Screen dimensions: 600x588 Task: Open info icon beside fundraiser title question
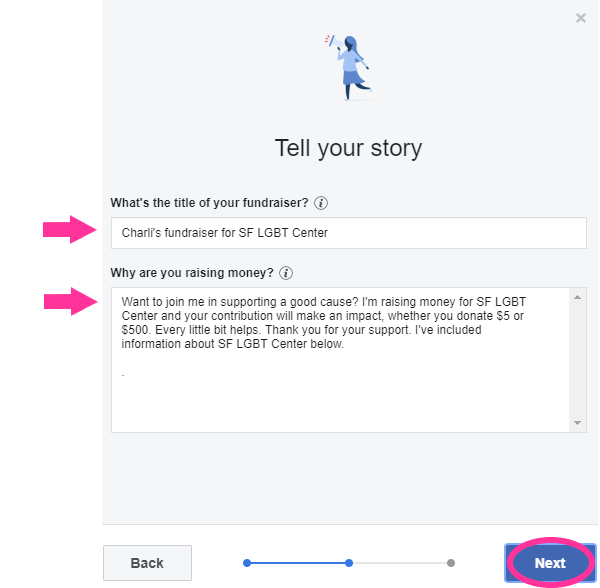pos(321,203)
